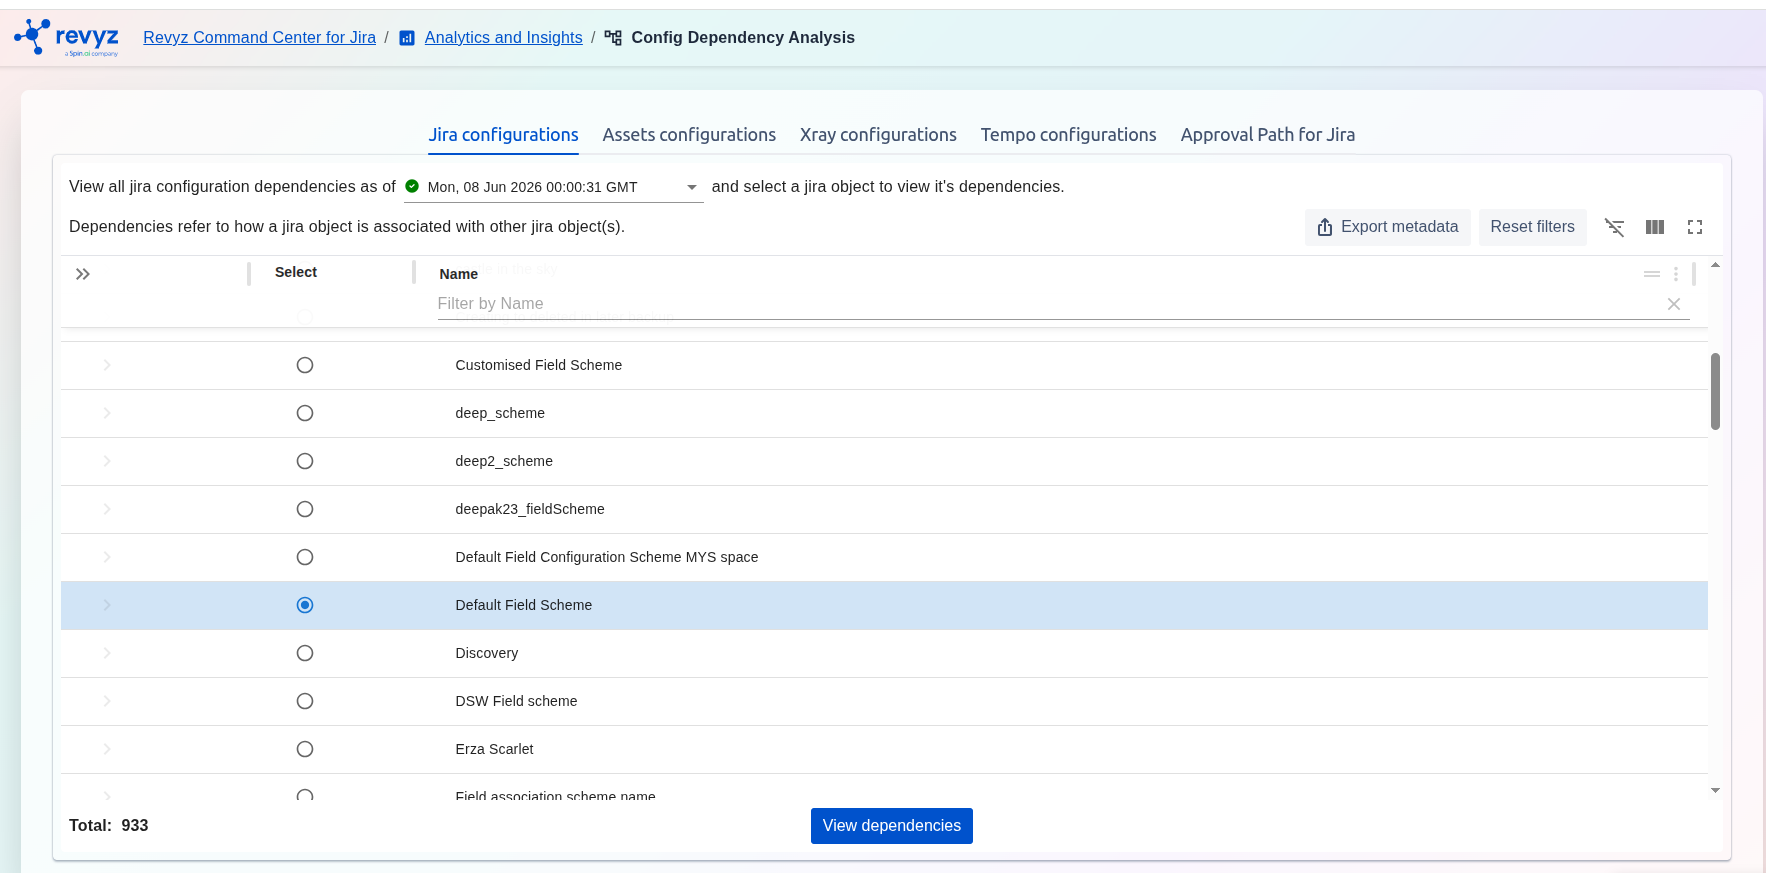Switch to Tempo configurations tab
The image size is (1766, 873).
pyautogui.click(x=1068, y=135)
